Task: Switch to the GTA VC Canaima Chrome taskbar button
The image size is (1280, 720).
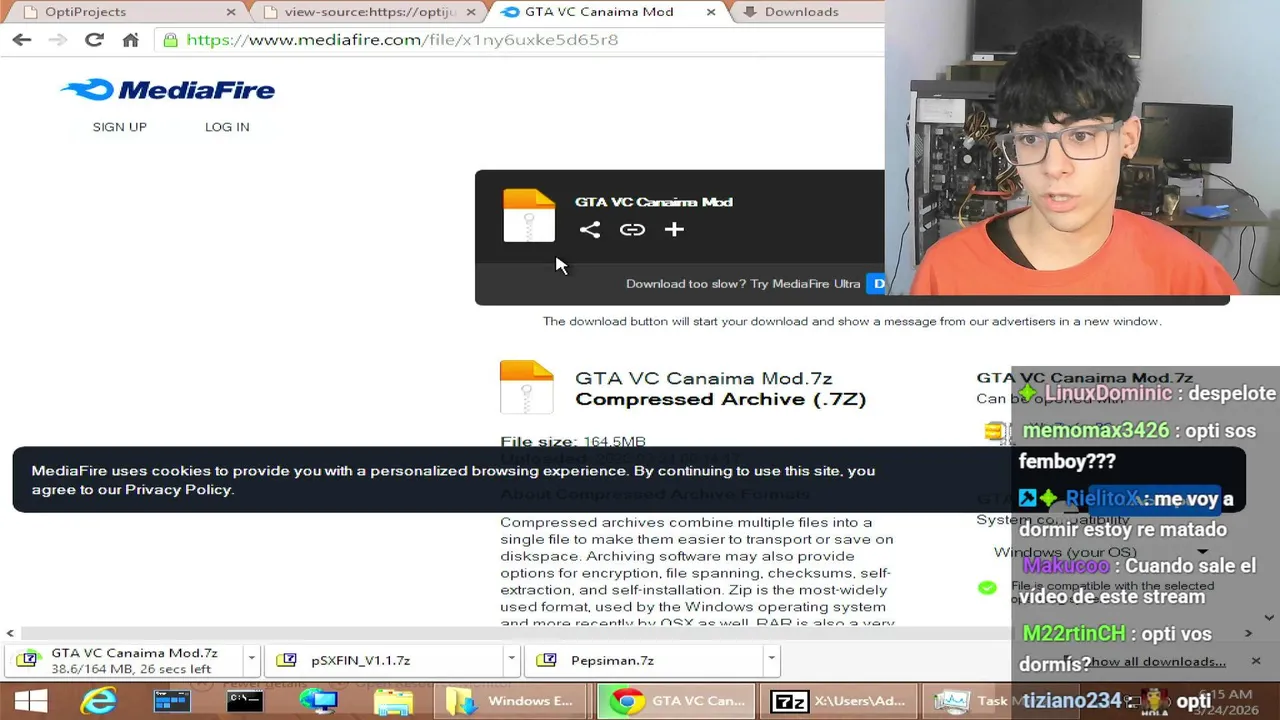Action: [675, 701]
